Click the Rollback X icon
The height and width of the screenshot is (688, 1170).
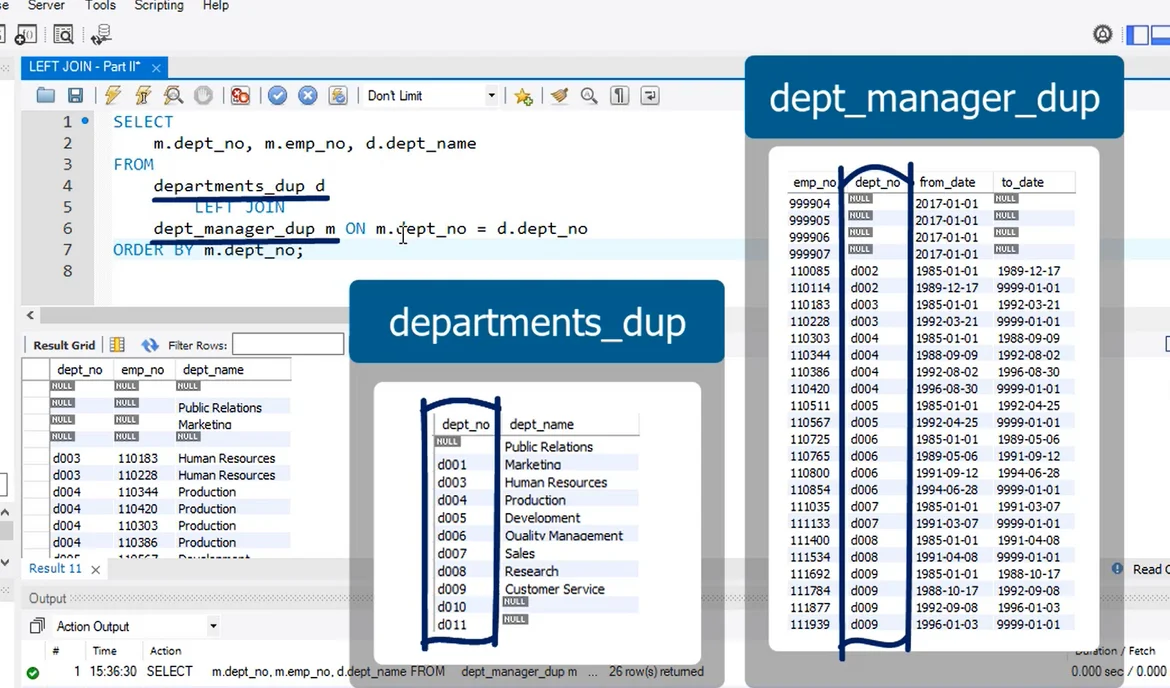(308, 96)
